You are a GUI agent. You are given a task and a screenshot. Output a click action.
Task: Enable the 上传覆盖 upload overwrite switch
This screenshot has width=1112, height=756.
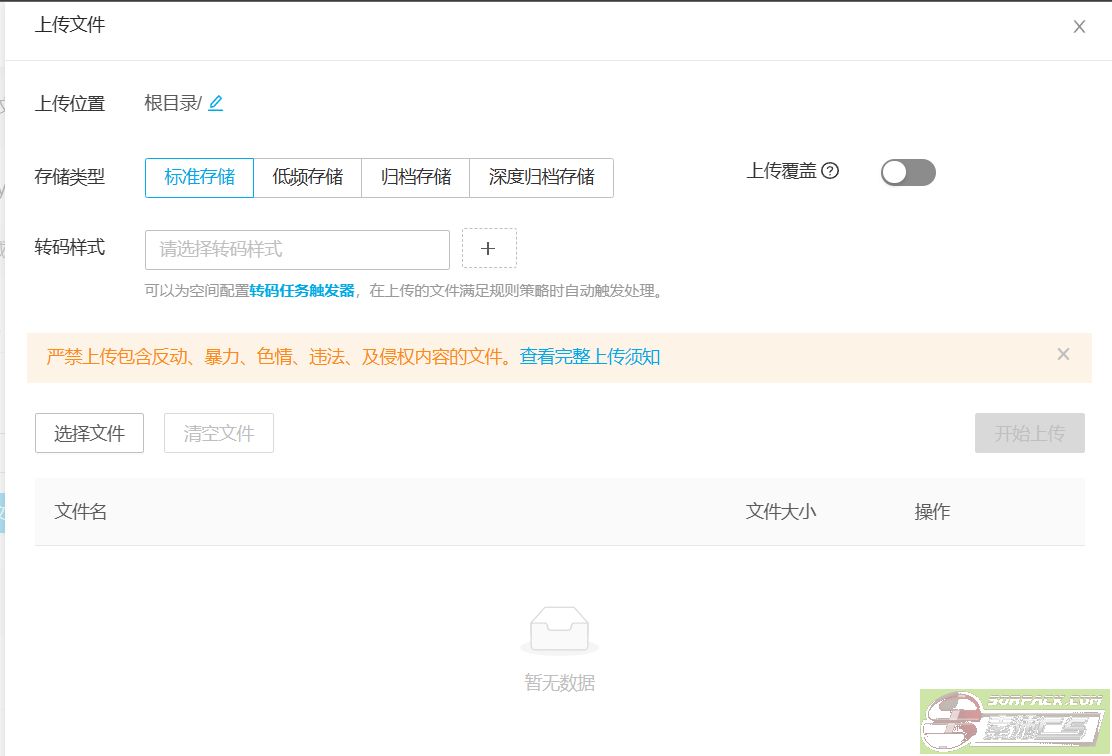pyautogui.click(x=908, y=172)
